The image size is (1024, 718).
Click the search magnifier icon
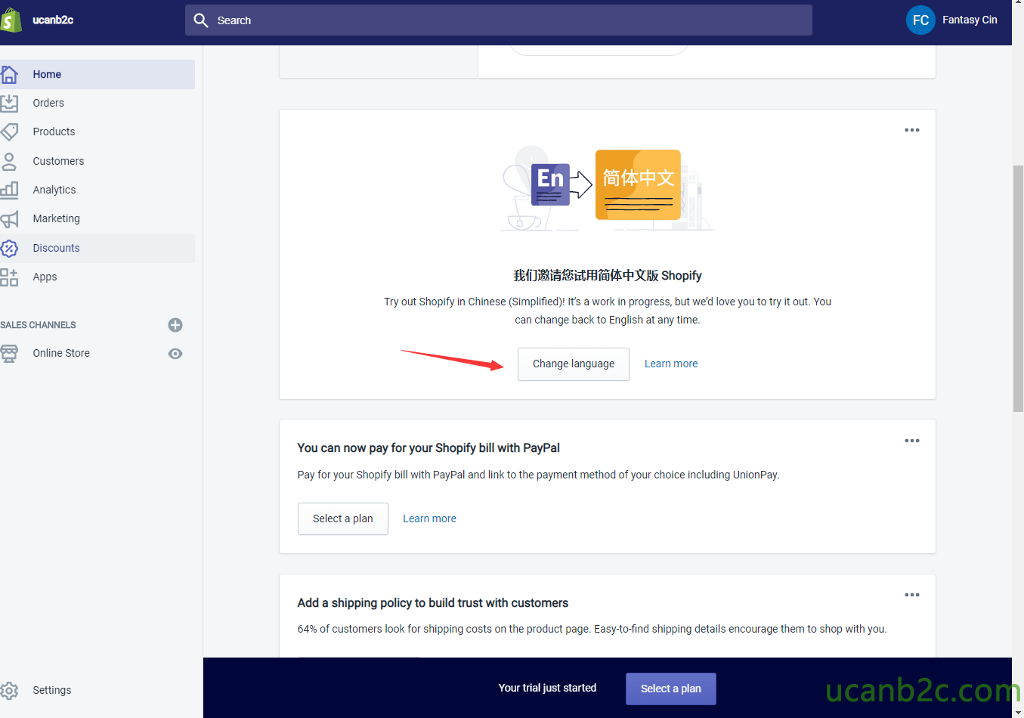(x=200, y=20)
